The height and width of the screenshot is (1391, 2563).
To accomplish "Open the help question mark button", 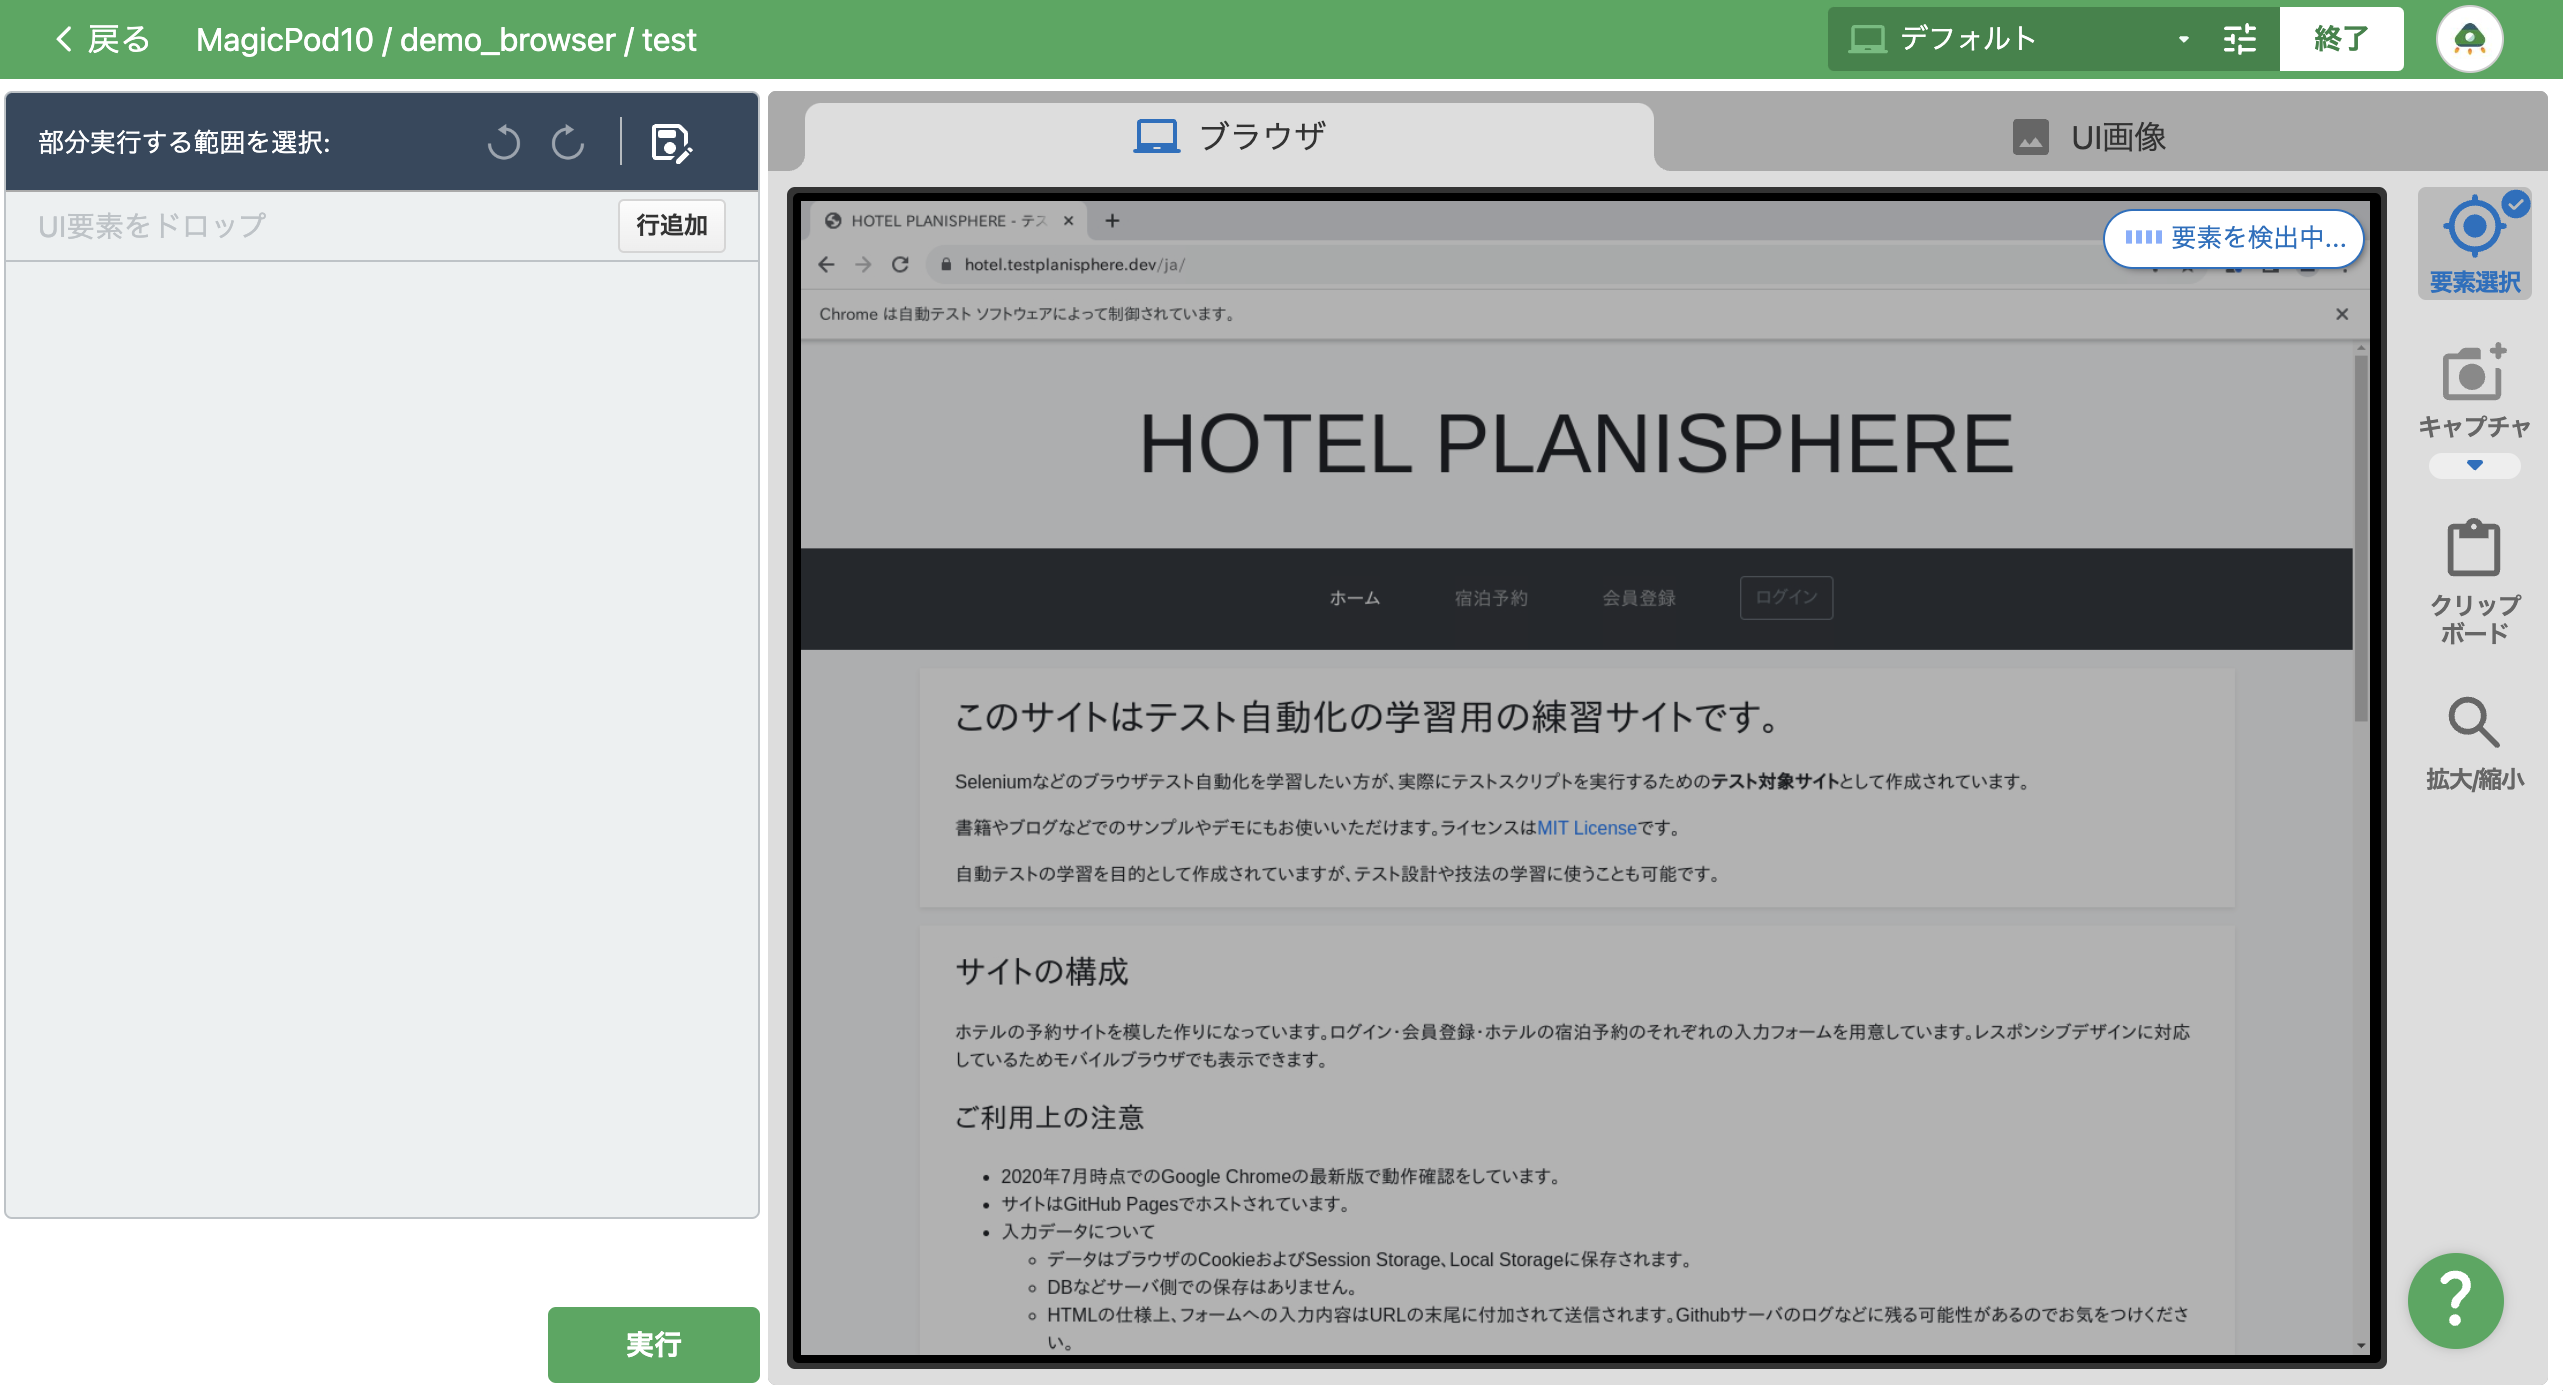I will tap(2455, 1300).
